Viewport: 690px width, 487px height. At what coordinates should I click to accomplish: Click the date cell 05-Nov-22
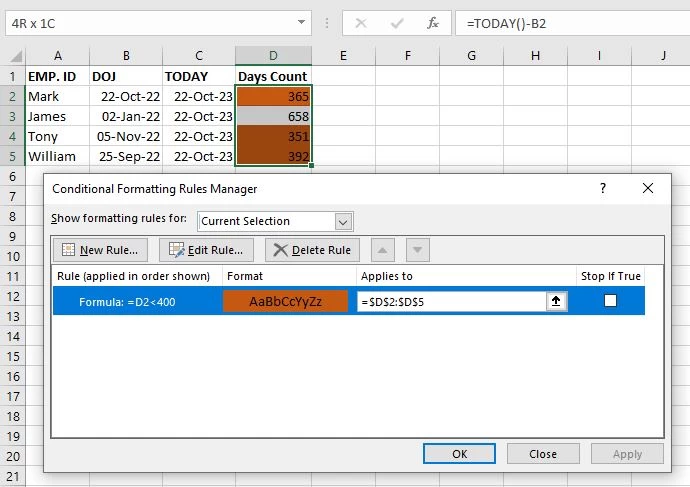[x=126, y=136]
